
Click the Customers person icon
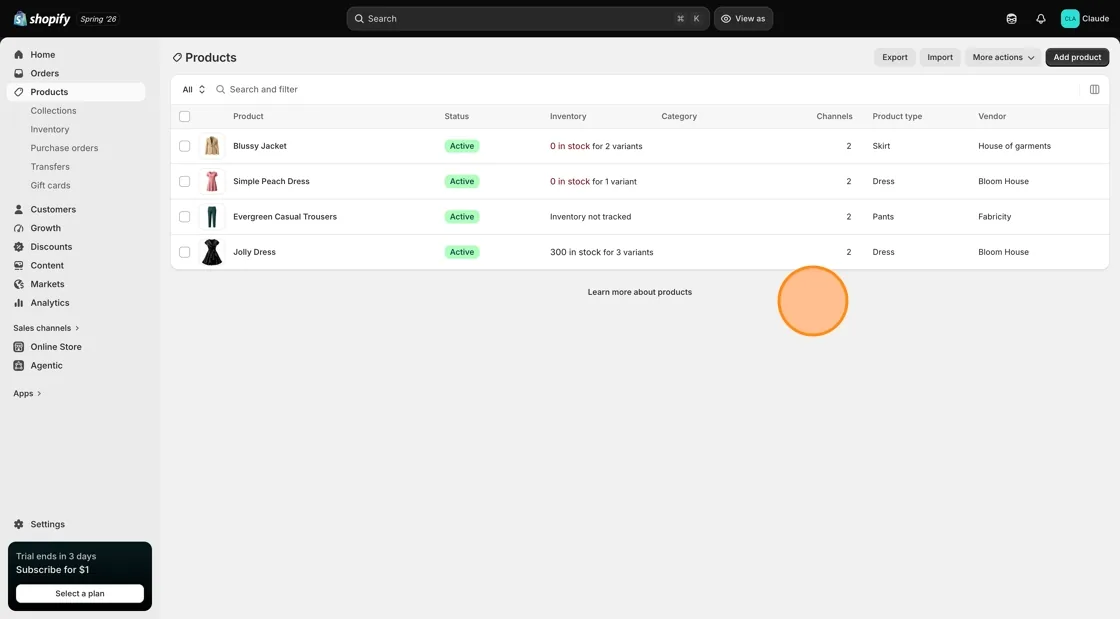[19, 209]
